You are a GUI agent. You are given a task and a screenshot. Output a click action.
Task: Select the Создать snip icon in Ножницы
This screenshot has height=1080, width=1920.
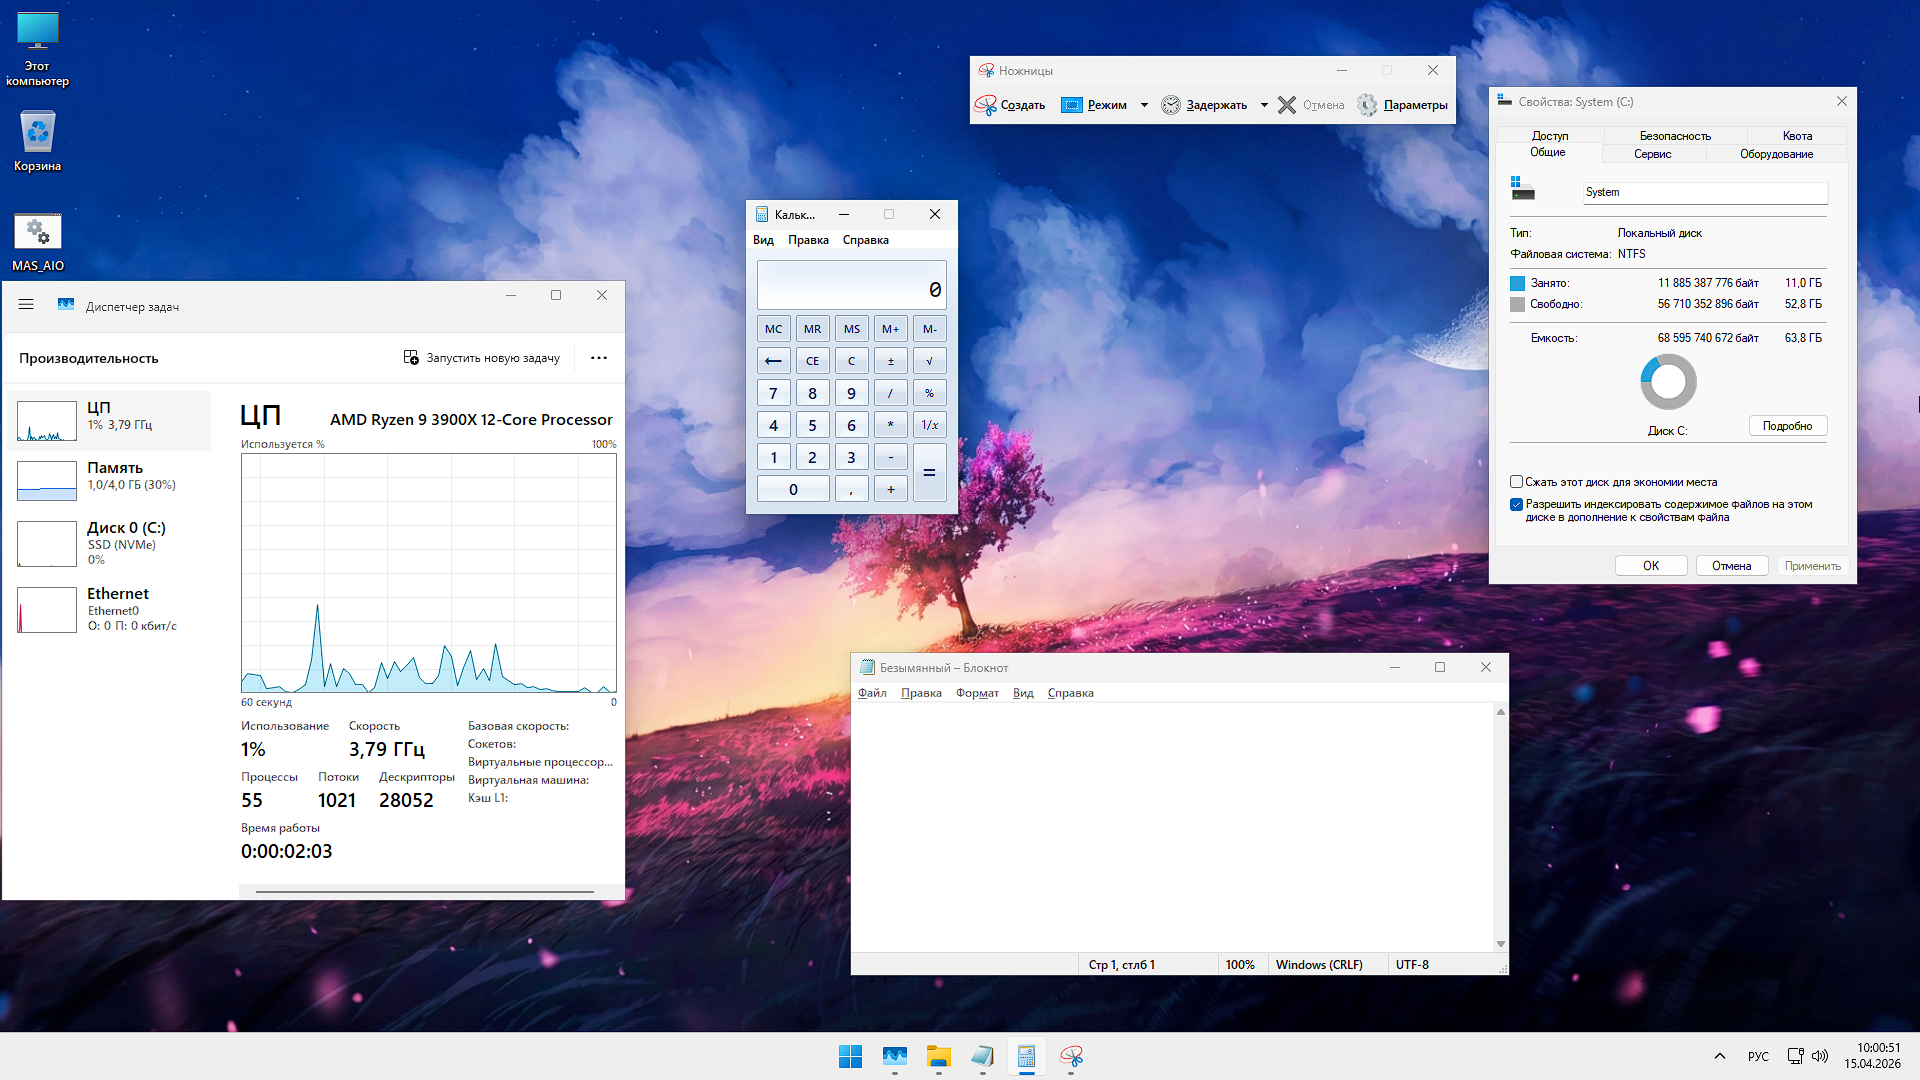(986, 104)
